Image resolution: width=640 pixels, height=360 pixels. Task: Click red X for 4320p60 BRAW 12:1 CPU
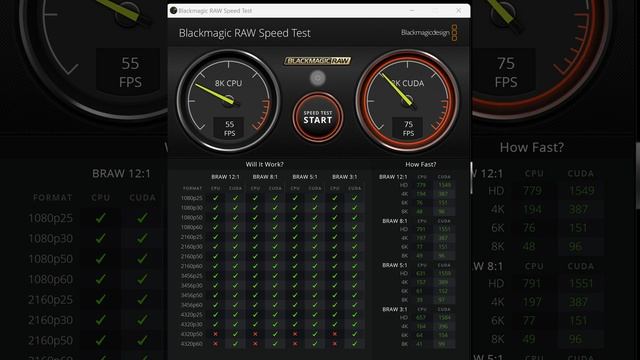(216, 344)
